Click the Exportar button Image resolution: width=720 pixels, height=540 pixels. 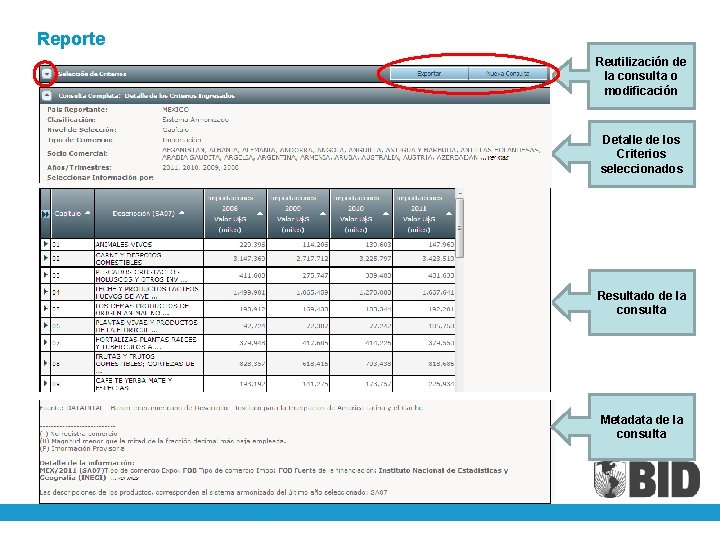[429, 73]
